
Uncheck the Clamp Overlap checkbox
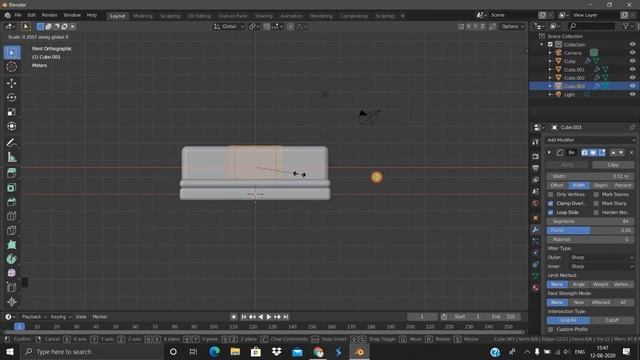(x=550, y=203)
